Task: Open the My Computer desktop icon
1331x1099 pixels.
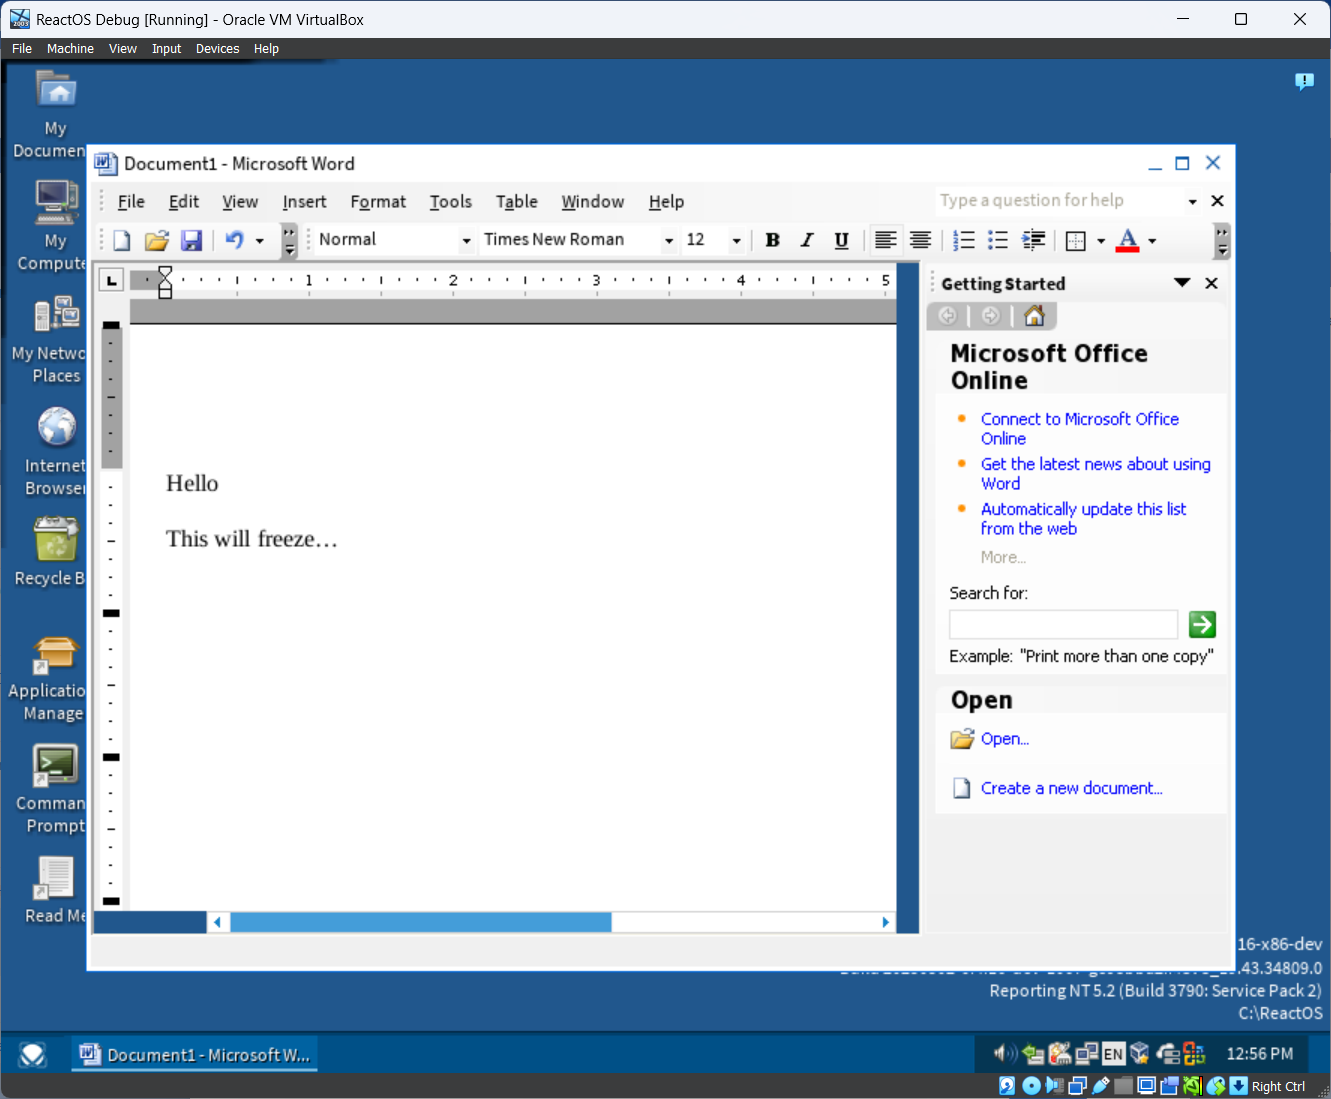Action: pyautogui.click(x=56, y=225)
